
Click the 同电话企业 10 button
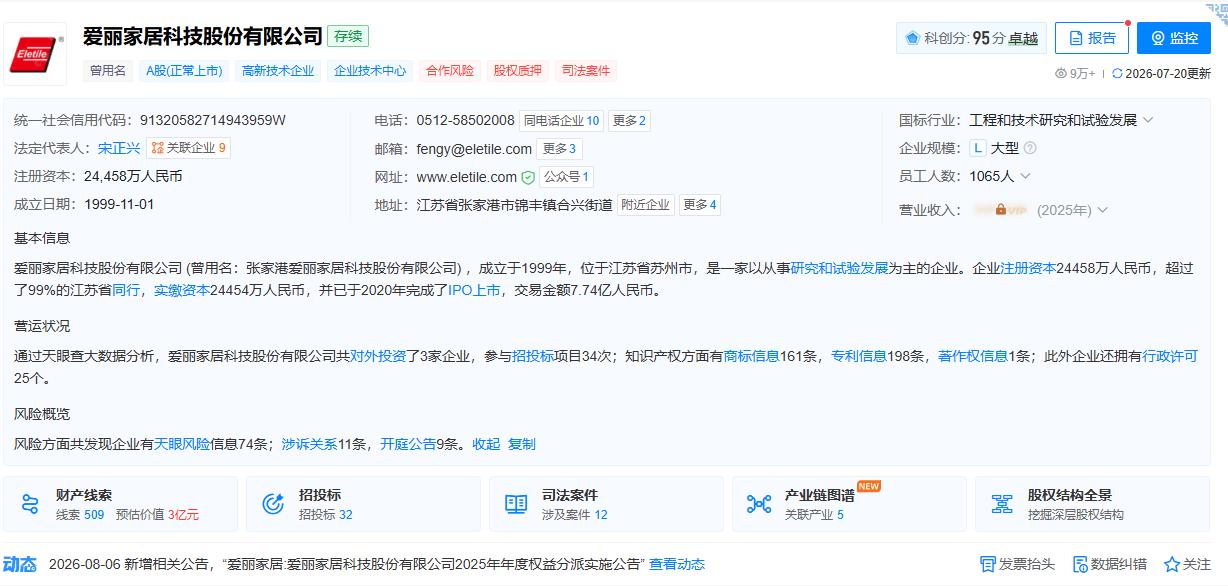point(561,121)
